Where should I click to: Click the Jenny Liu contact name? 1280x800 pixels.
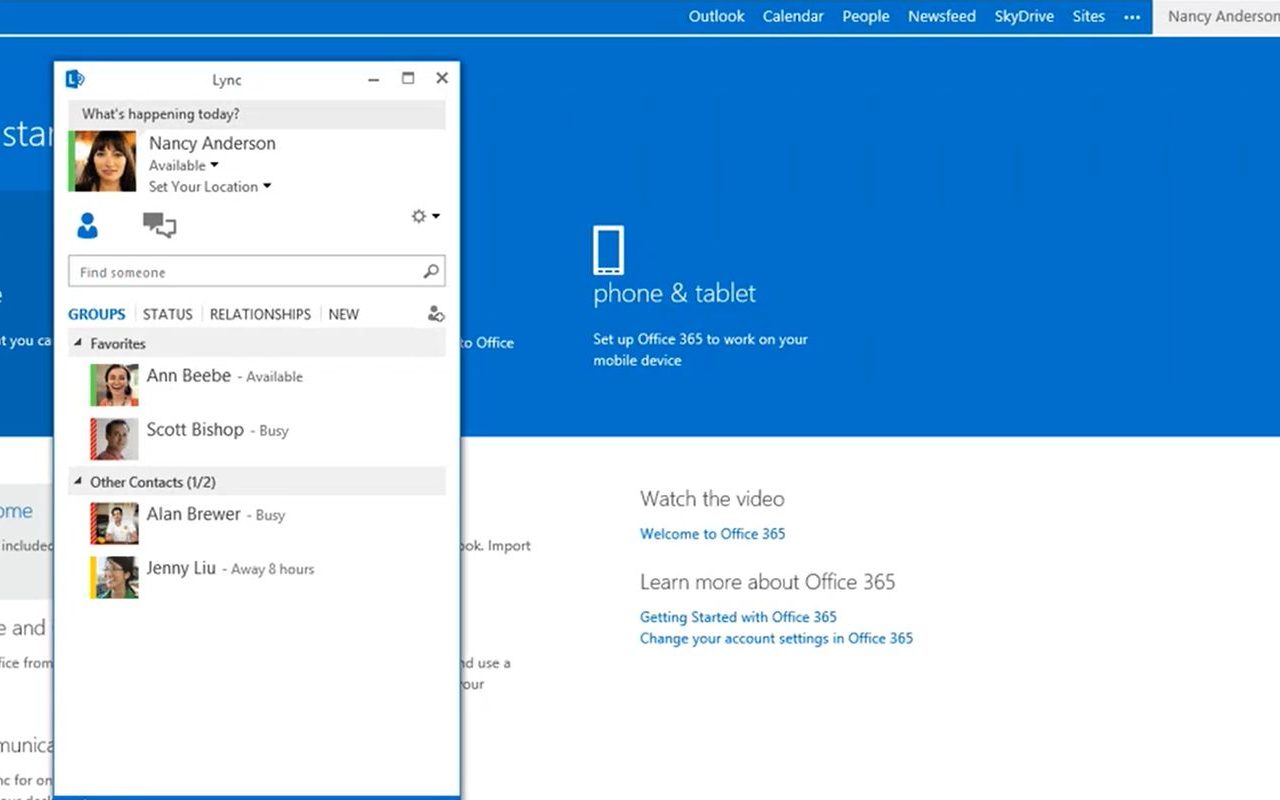pos(181,567)
